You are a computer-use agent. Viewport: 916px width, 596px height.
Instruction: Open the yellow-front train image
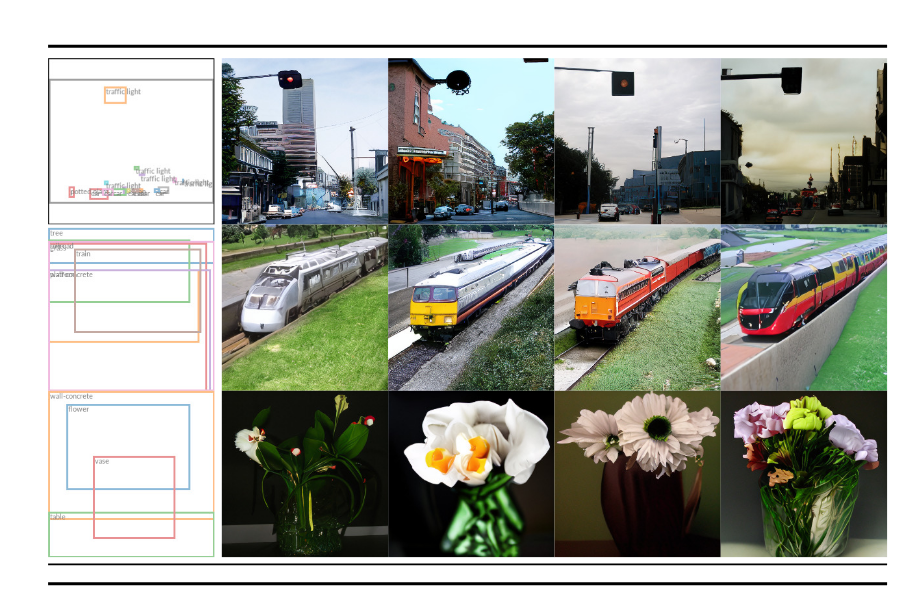click(471, 307)
